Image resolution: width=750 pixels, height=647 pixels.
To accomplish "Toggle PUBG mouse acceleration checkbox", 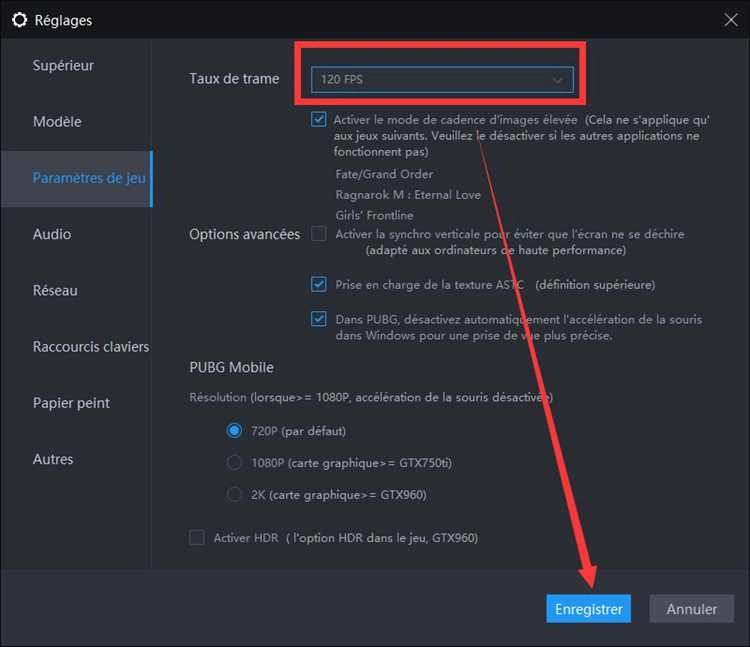I will pos(319,318).
